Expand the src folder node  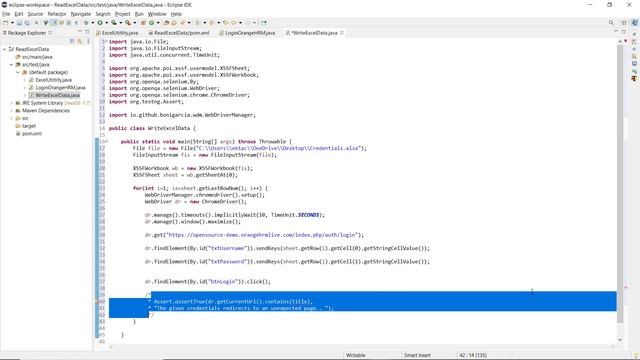pyautogui.click(x=11, y=118)
